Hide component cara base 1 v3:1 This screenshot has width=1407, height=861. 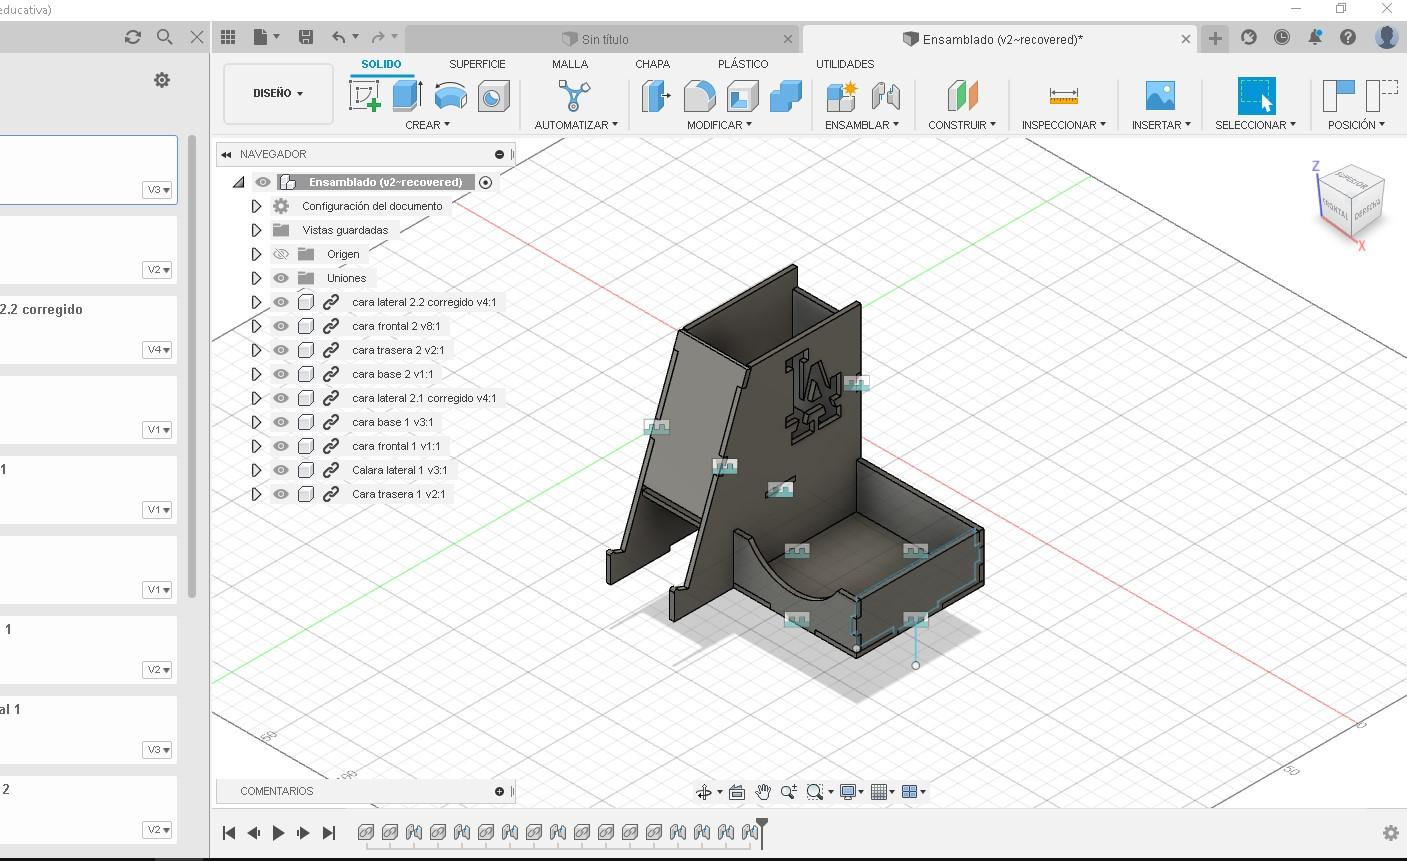click(x=281, y=422)
